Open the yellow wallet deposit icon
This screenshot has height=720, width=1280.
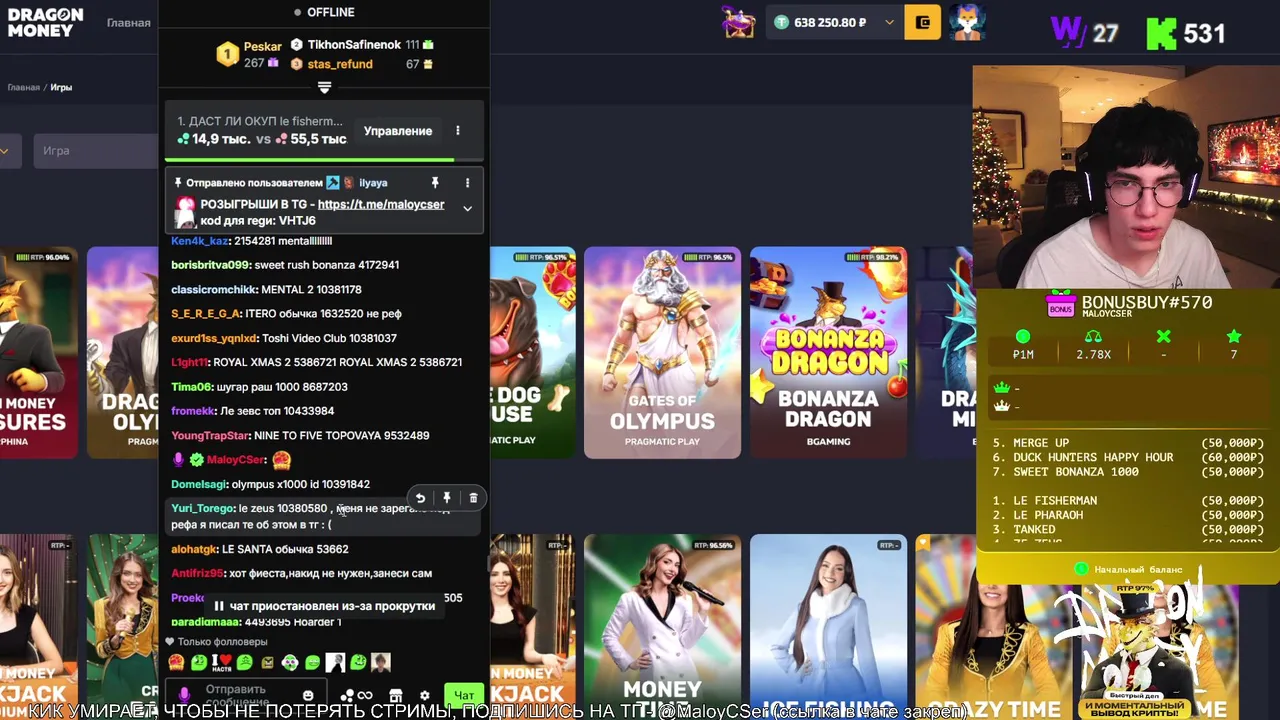(x=922, y=22)
